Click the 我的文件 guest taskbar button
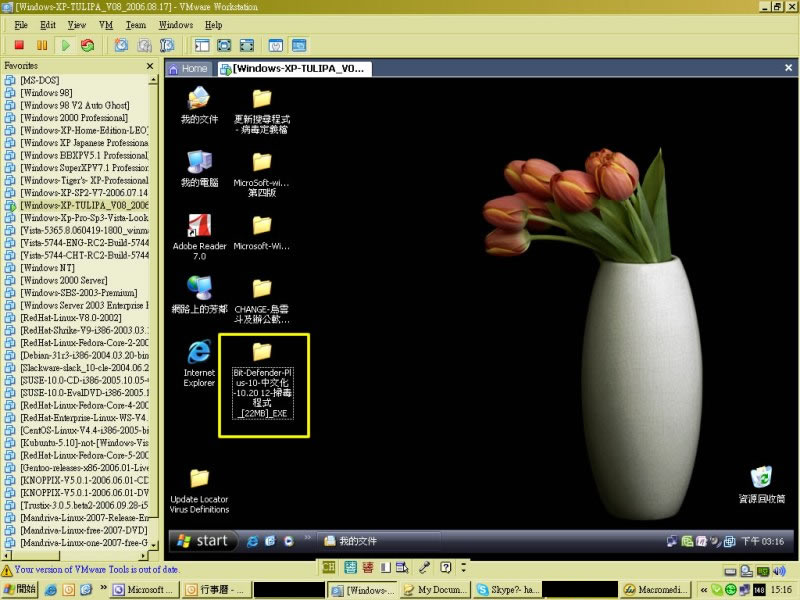This screenshot has height=600, width=800. point(379,541)
